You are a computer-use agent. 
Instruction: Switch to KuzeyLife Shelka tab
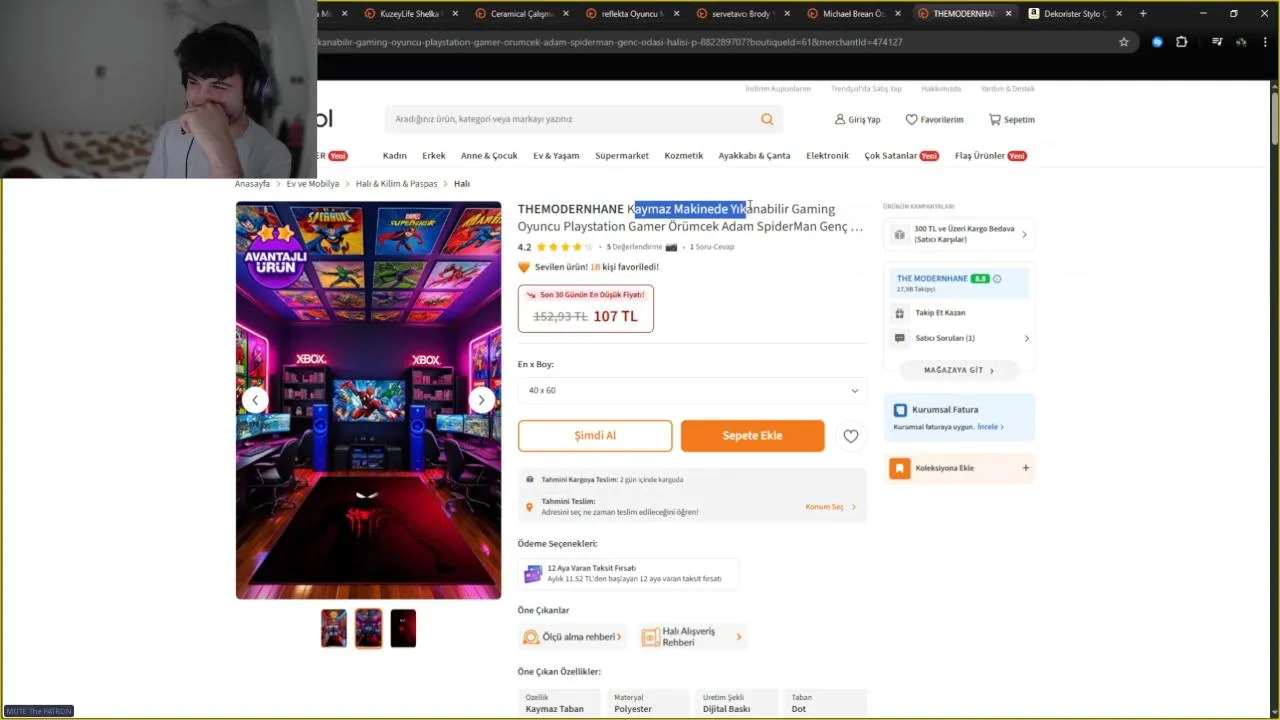(410, 14)
